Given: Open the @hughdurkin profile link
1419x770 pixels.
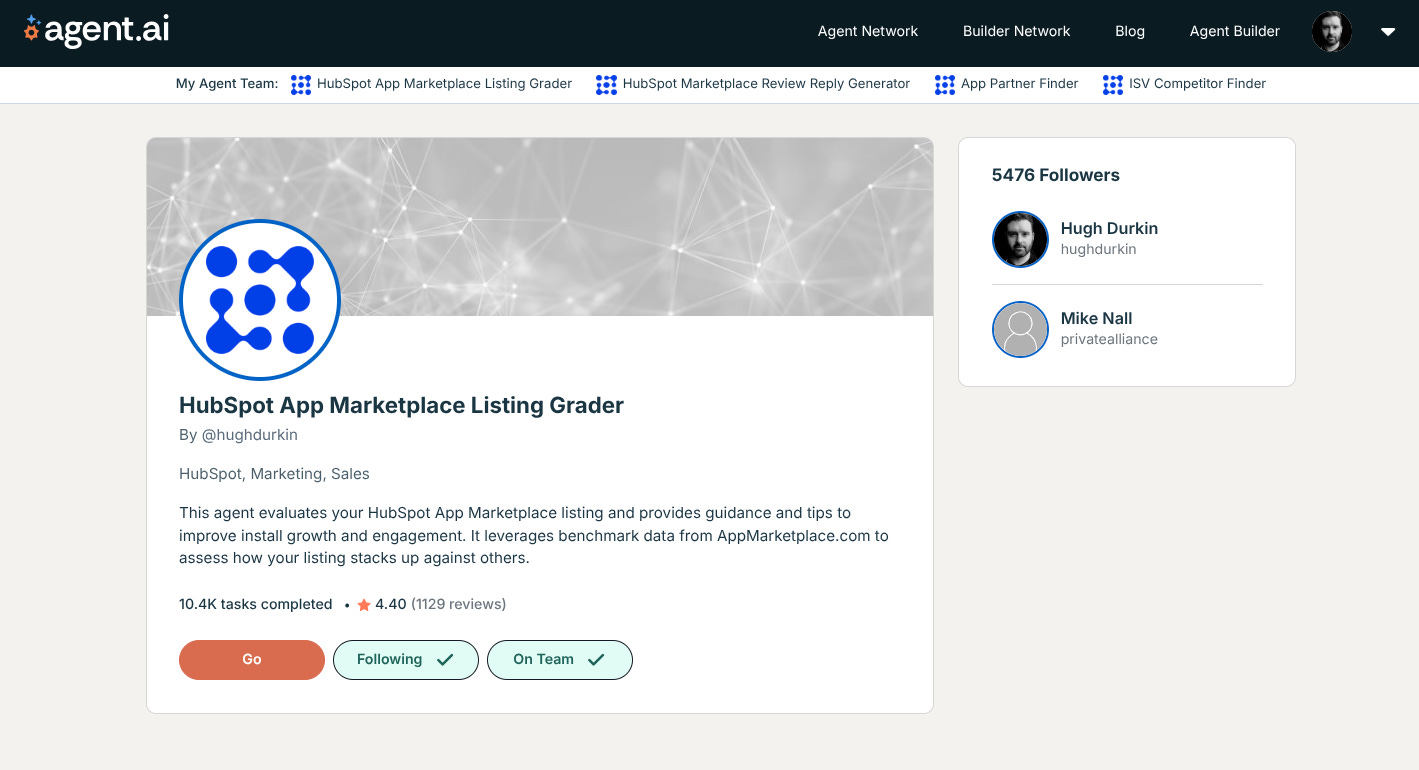Looking at the screenshot, I should point(249,434).
